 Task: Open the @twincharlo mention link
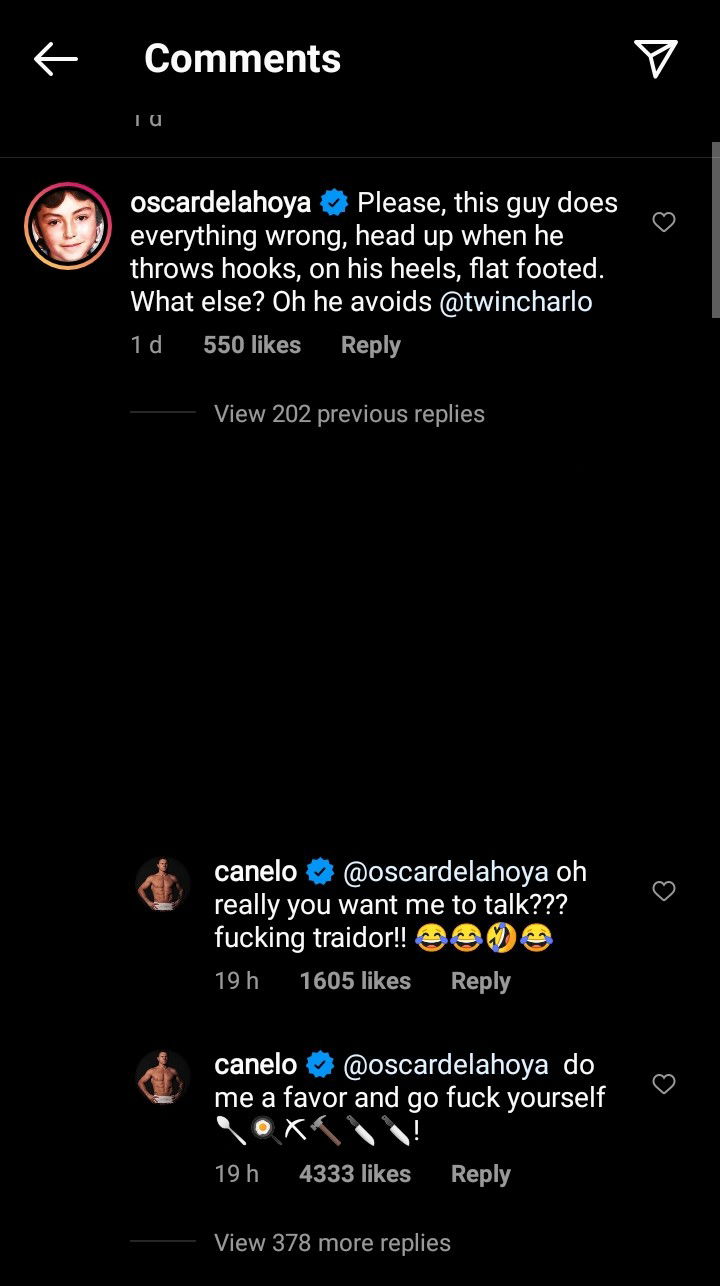point(515,303)
